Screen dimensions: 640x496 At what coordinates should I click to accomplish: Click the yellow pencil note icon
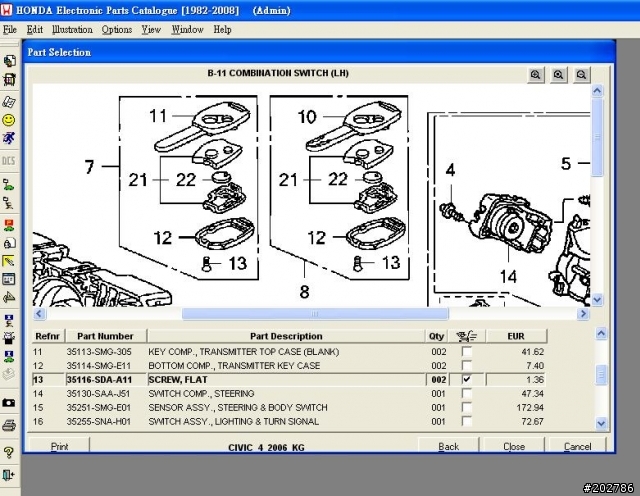pos(9,261)
